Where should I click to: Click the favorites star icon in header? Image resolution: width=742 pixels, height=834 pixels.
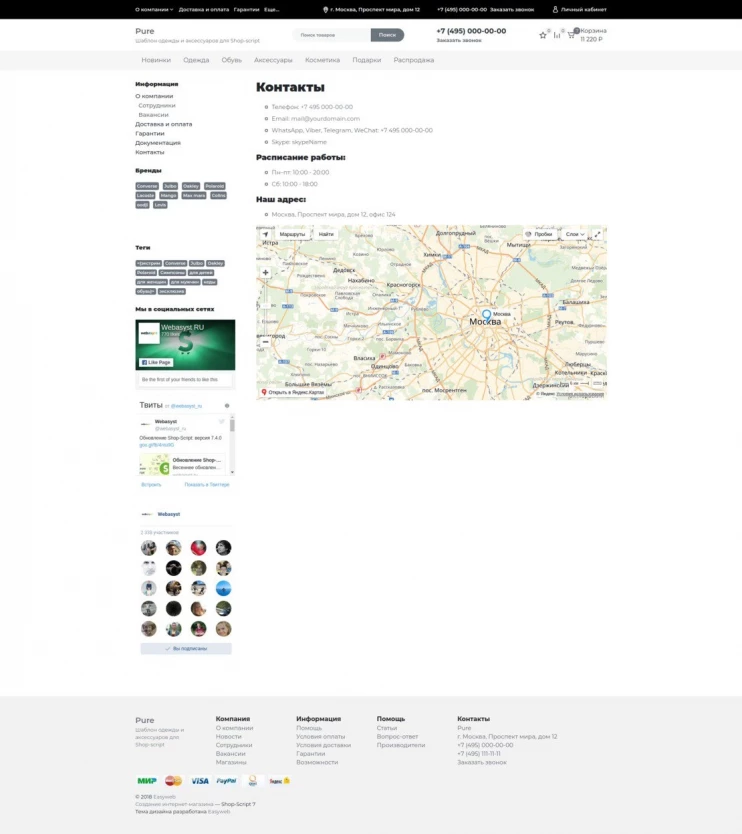tap(543, 35)
